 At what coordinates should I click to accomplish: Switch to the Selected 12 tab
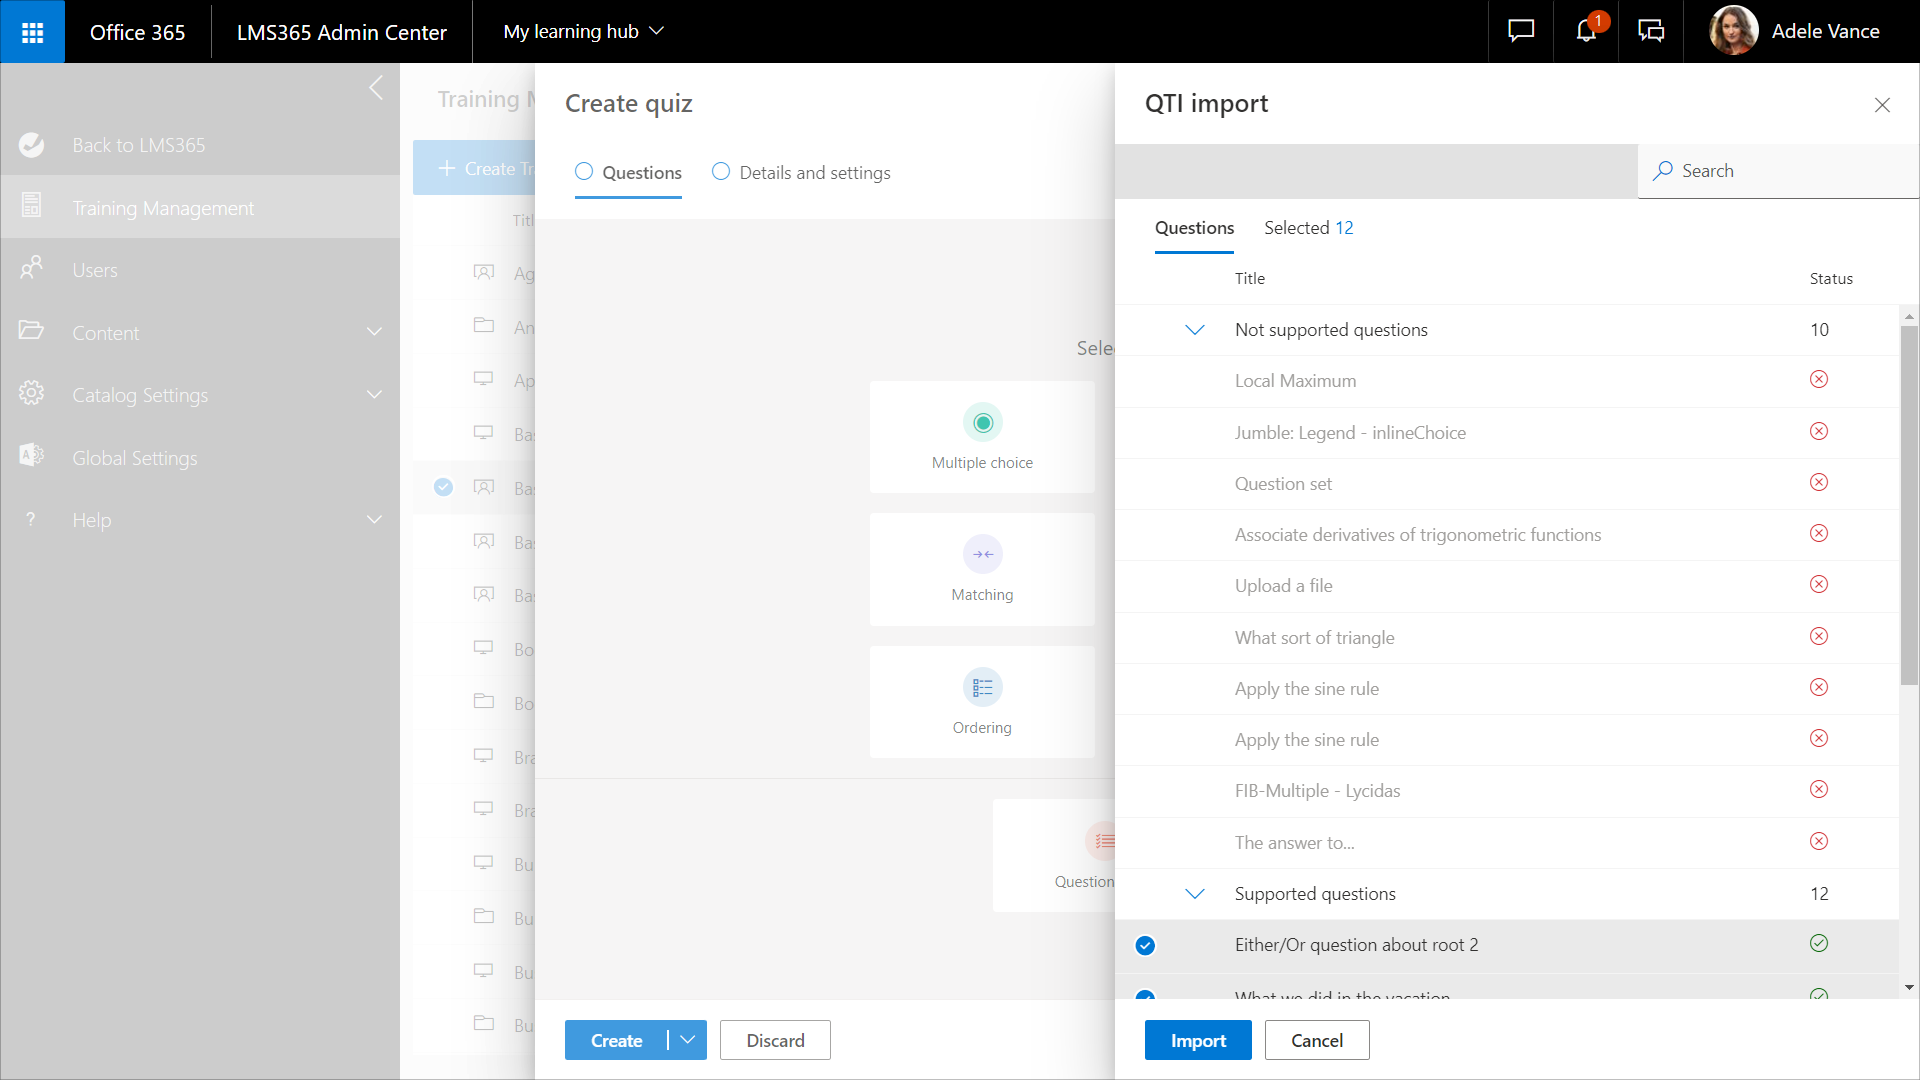[1308, 228]
